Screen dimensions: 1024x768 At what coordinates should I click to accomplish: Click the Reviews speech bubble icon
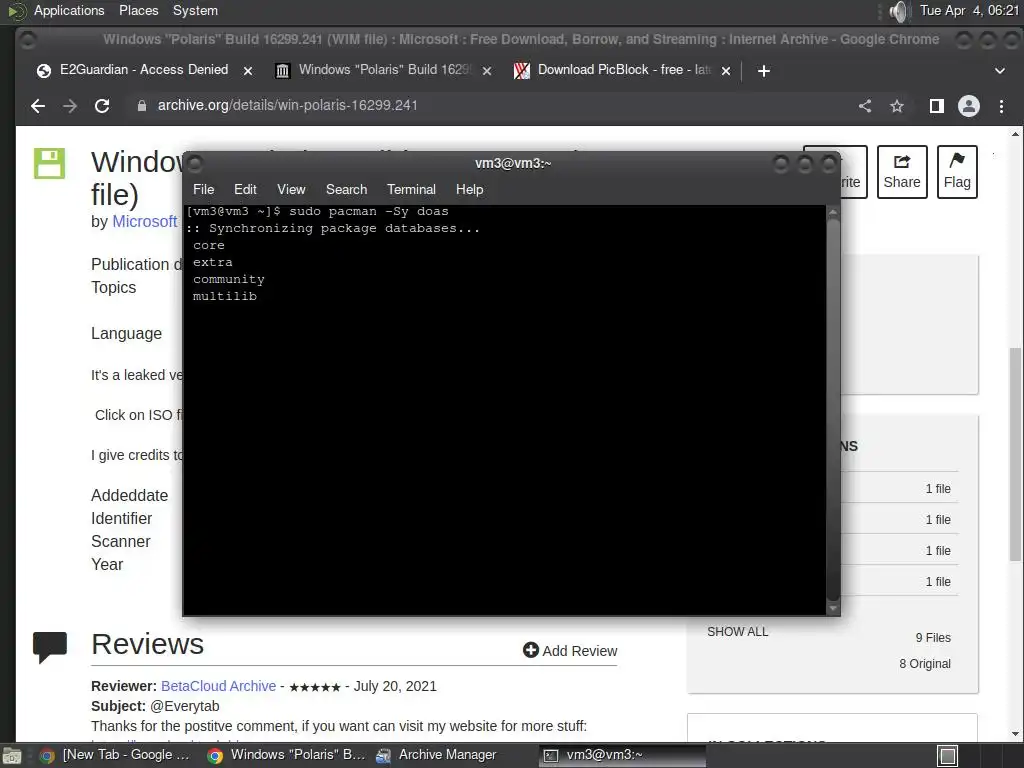(x=50, y=647)
